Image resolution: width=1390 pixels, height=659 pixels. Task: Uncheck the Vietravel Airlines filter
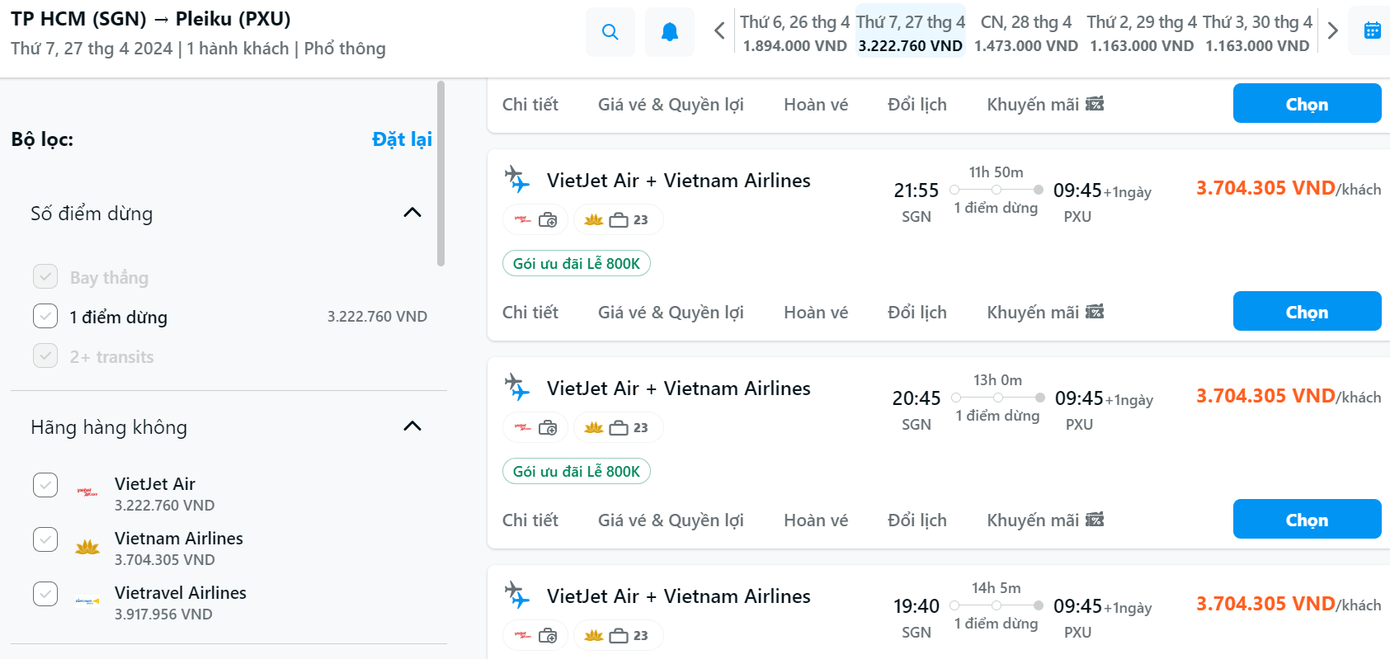[45, 593]
